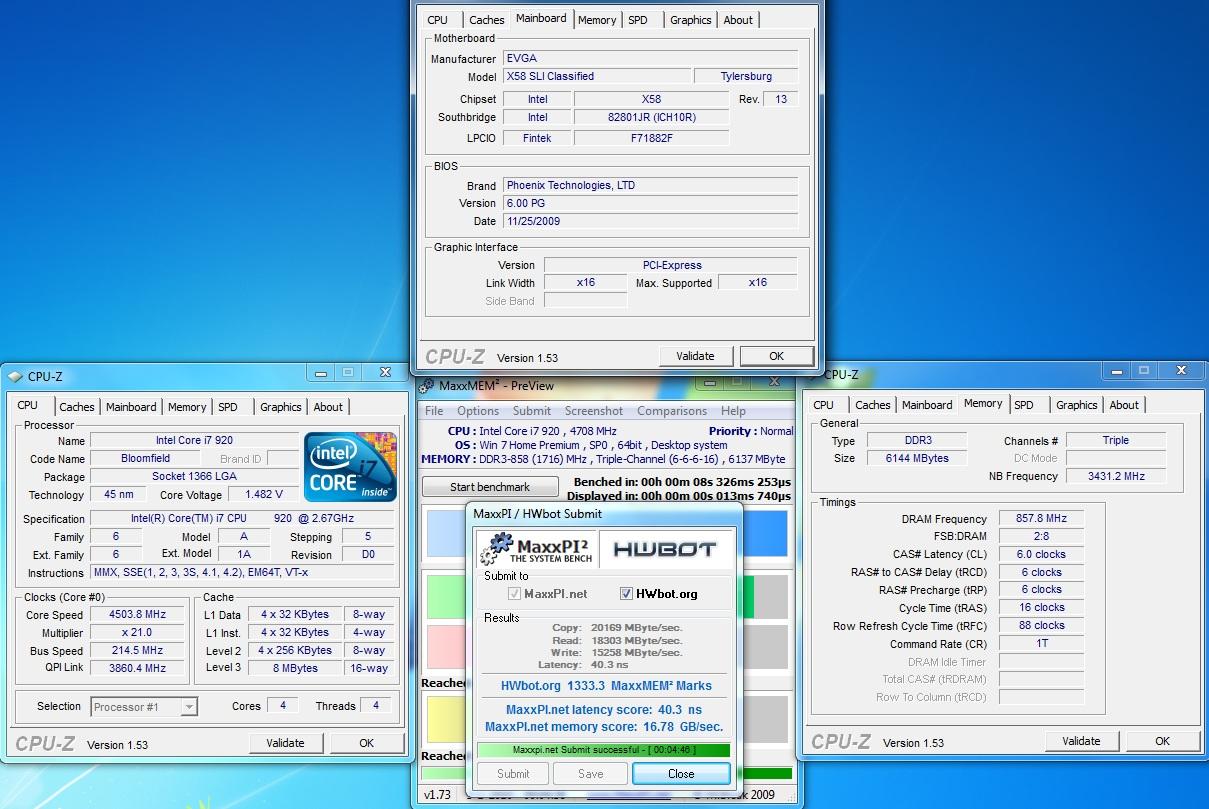Click the MaxxPI² system bench logo
Viewport: 1209px width, 809px height.
(x=536, y=549)
